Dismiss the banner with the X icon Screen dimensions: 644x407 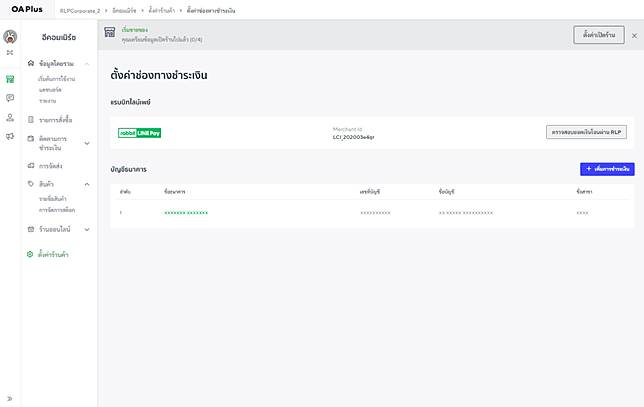point(635,36)
